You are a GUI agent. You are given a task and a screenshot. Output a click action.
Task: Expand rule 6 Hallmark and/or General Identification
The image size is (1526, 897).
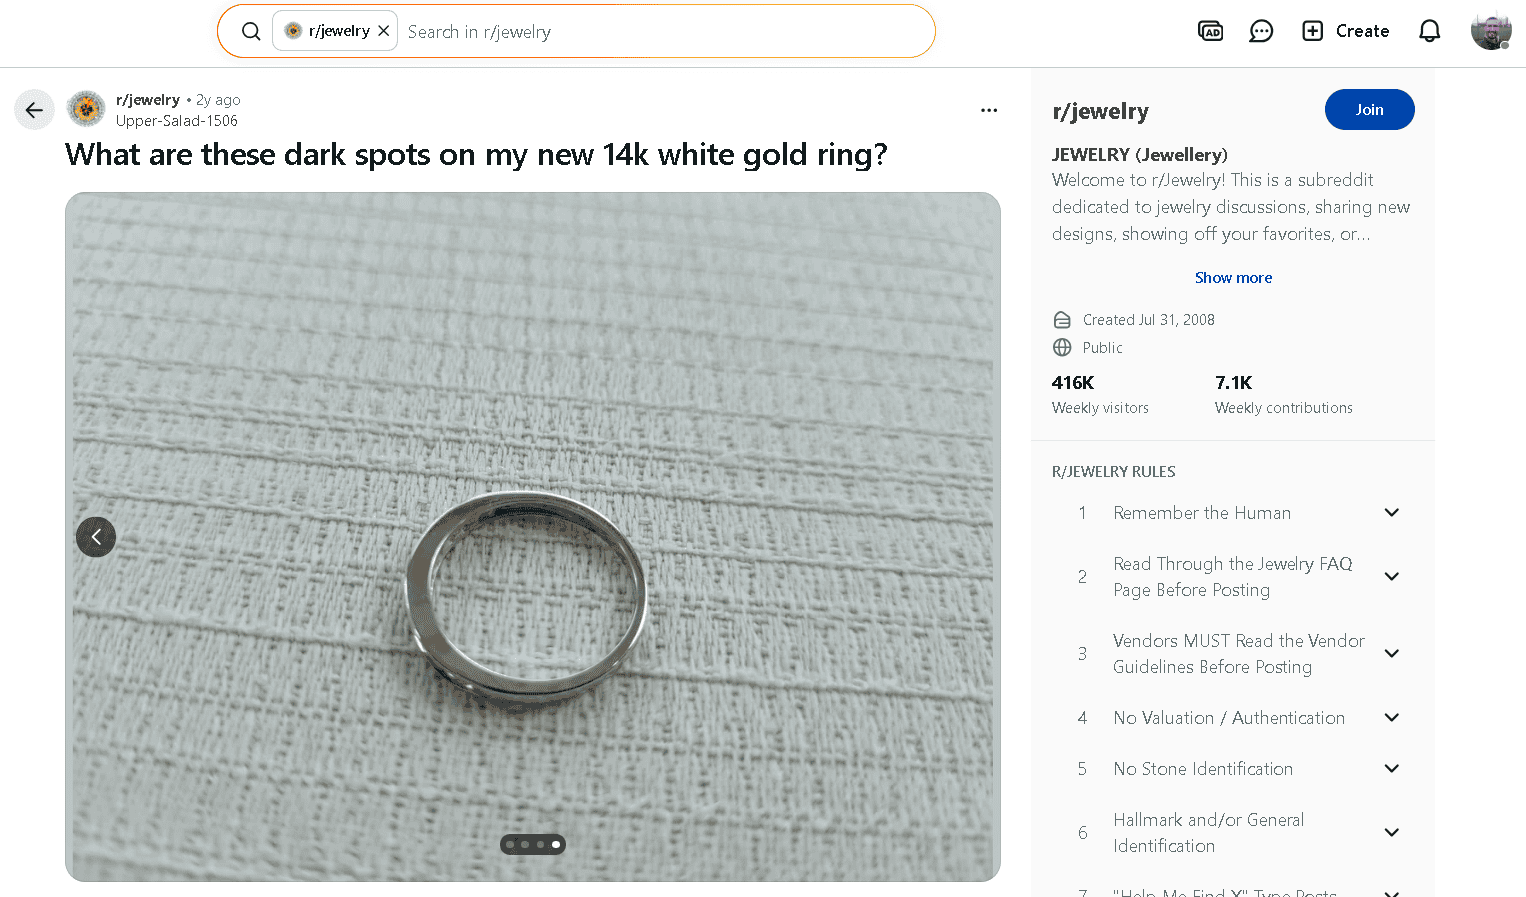(1391, 832)
